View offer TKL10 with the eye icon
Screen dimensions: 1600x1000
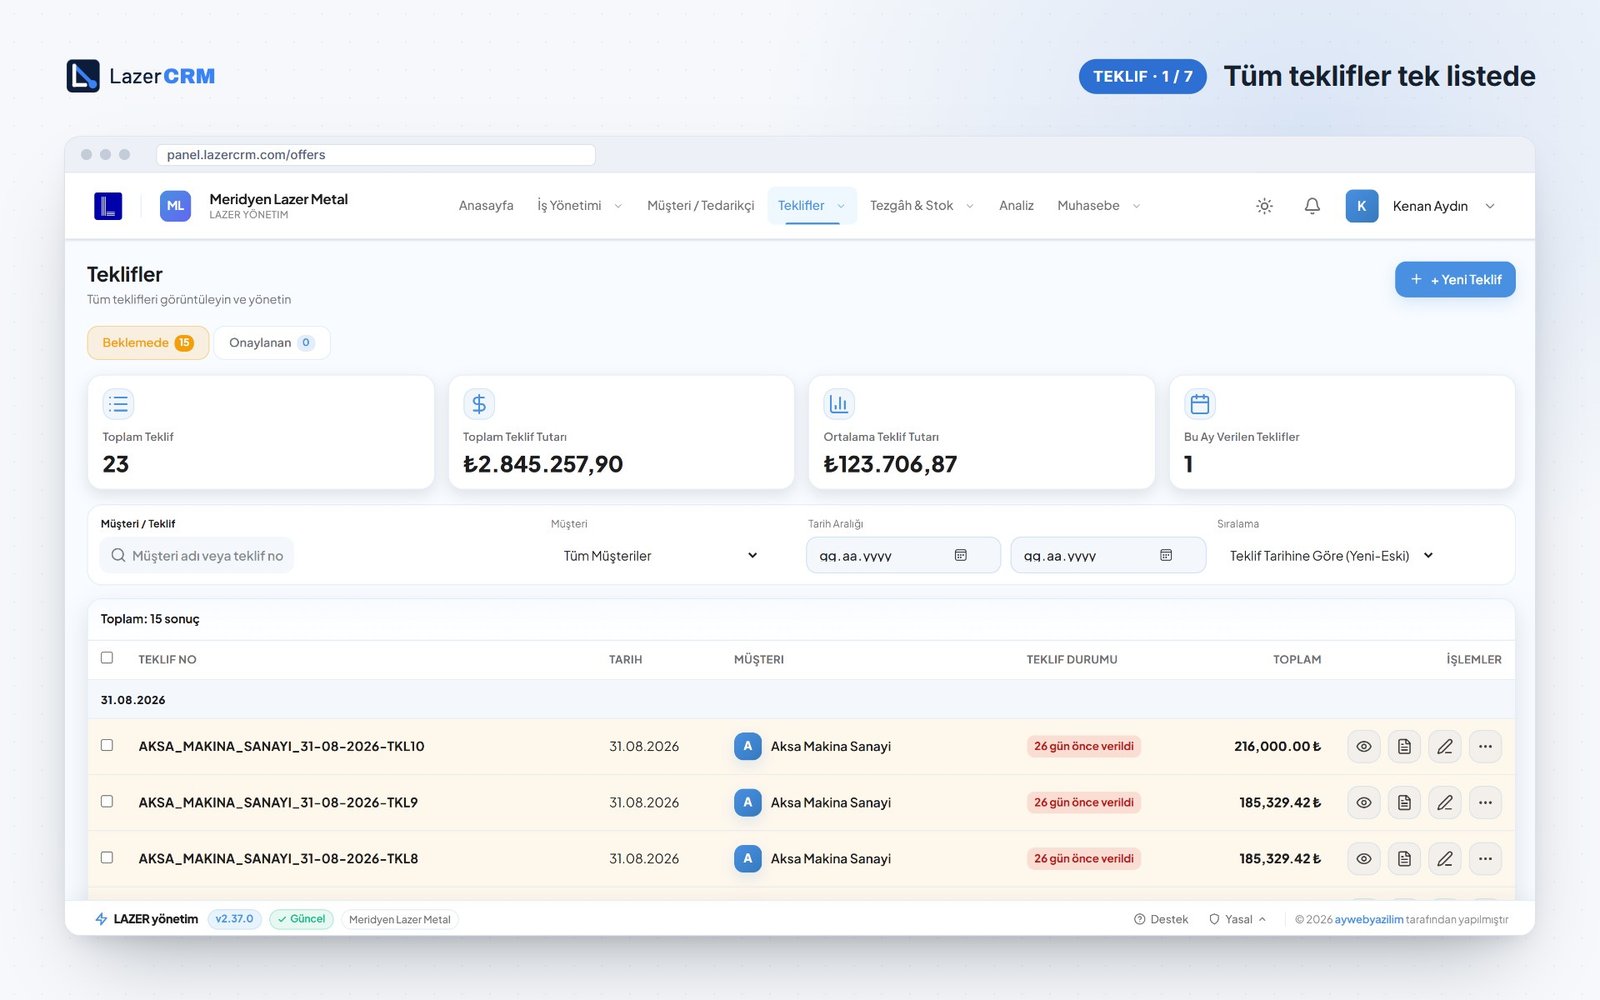pyautogui.click(x=1364, y=747)
